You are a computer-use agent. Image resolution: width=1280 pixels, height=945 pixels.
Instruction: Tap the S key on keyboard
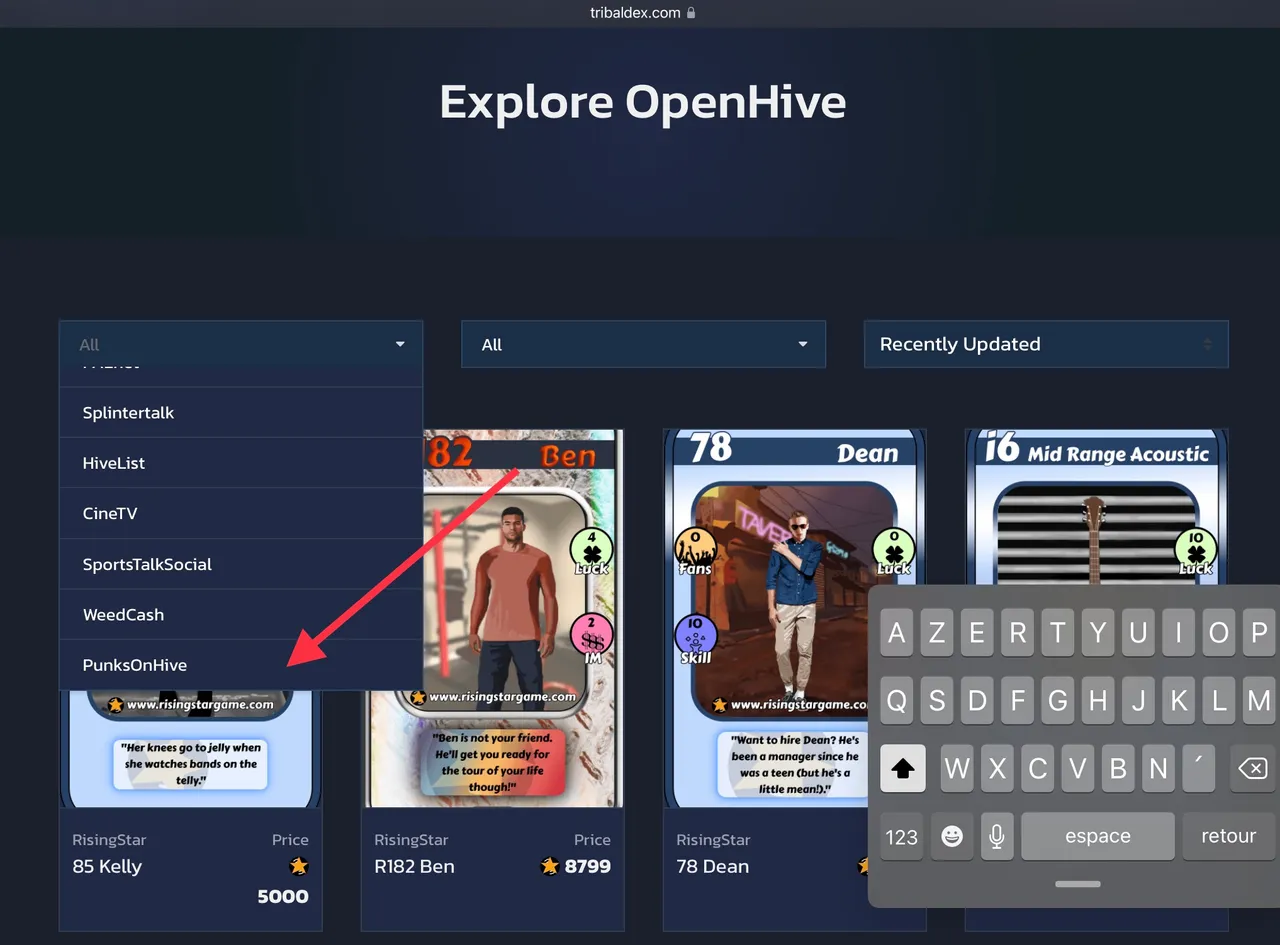tap(937, 701)
